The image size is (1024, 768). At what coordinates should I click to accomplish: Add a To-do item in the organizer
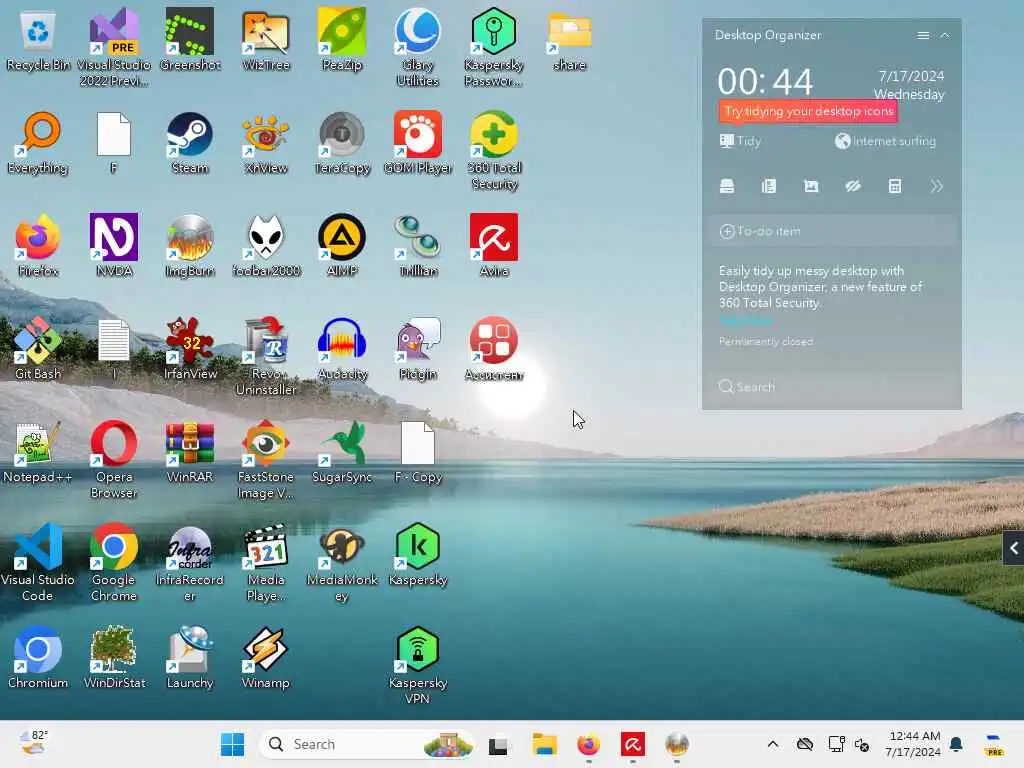click(831, 231)
